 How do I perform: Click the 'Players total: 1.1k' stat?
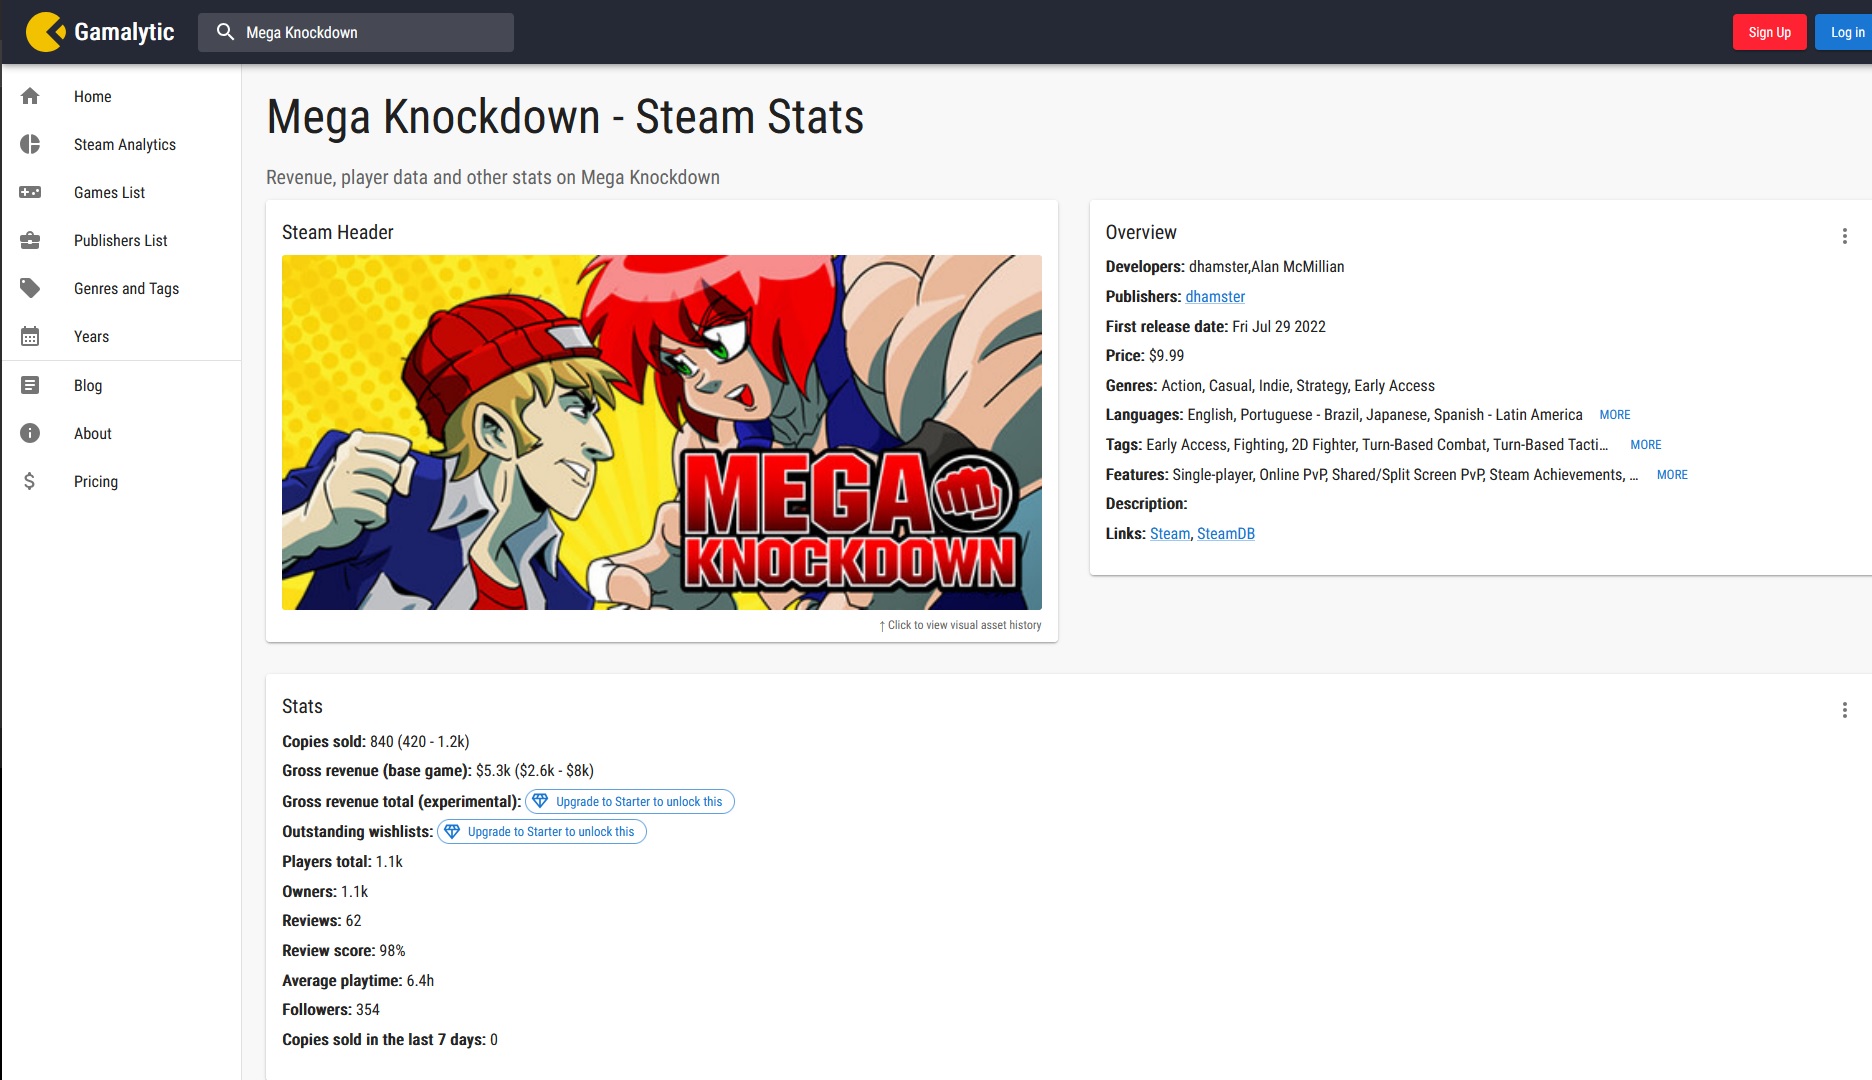[x=342, y=861]
